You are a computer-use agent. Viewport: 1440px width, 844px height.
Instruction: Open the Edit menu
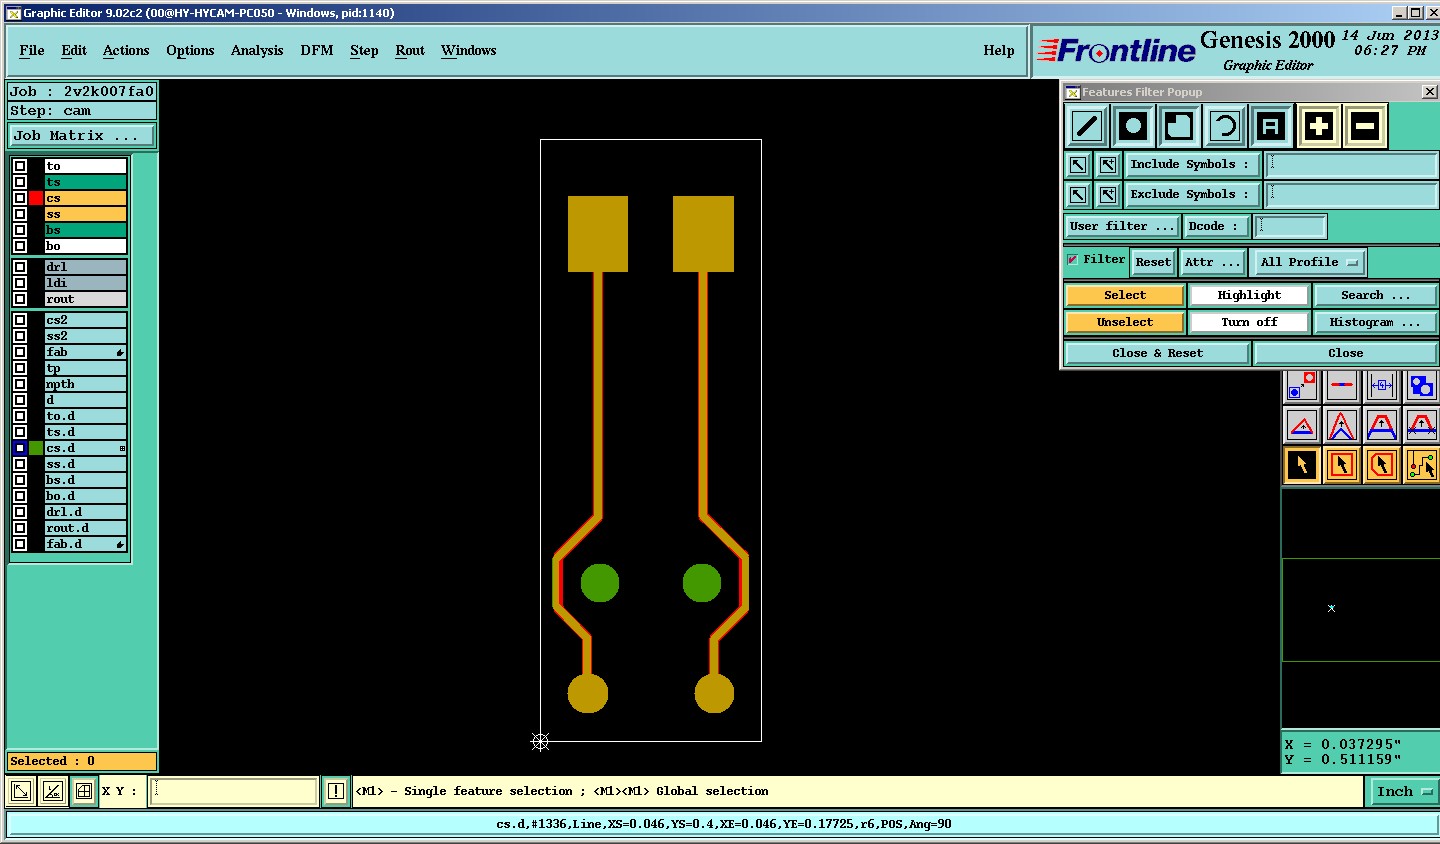pyautogui.click(x=74, y=50)
